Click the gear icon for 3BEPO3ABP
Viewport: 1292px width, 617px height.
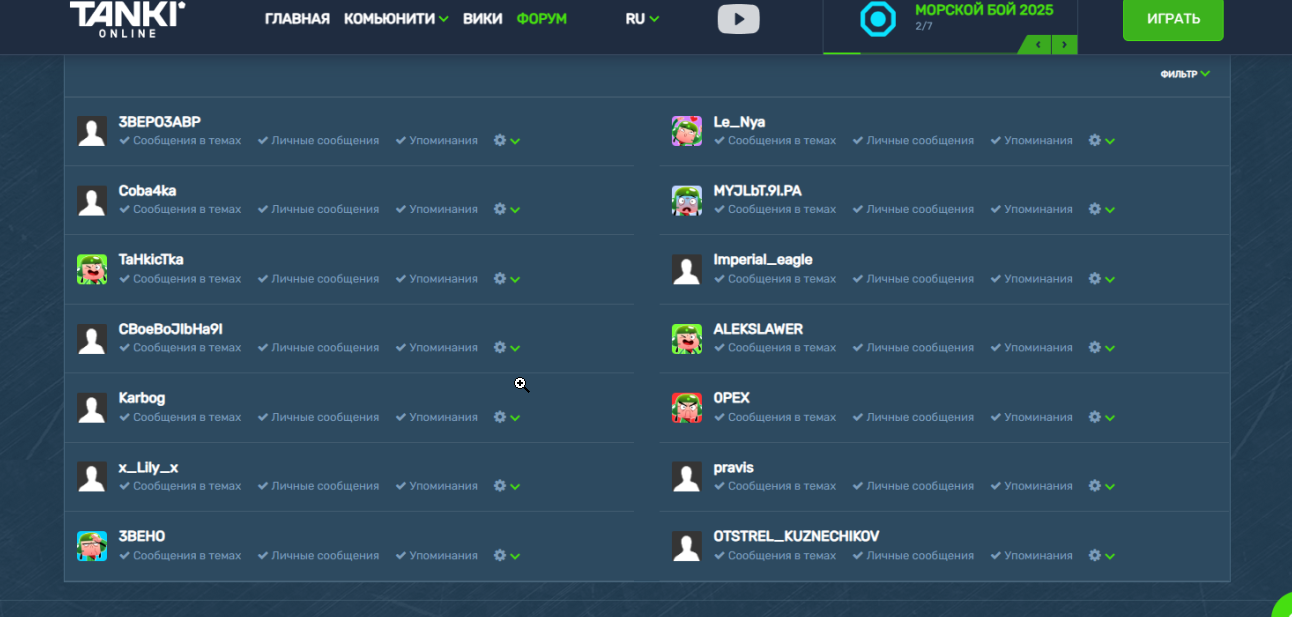click(x=500, y=140)
